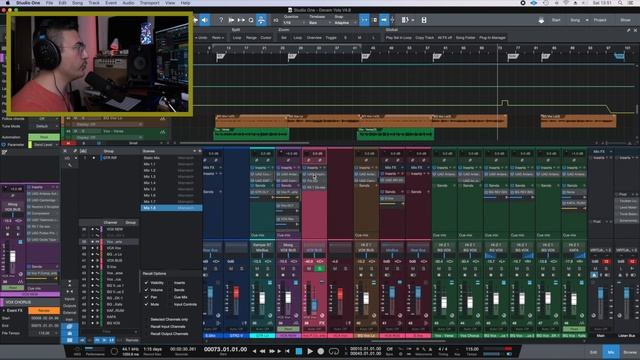Image resolution: width=640 pixels, height=360 pixels.
Task: Select the Mix view tab at bottom right
Action: 611,352
